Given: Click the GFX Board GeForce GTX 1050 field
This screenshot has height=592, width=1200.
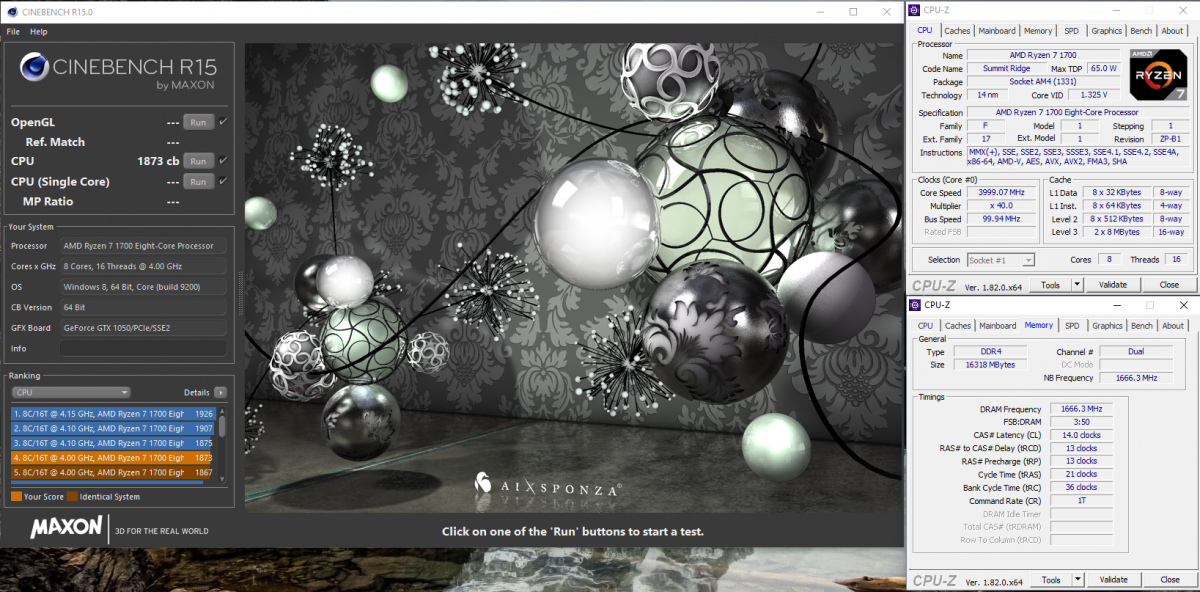Looking at the screenshot, I should tap(143, 328).
